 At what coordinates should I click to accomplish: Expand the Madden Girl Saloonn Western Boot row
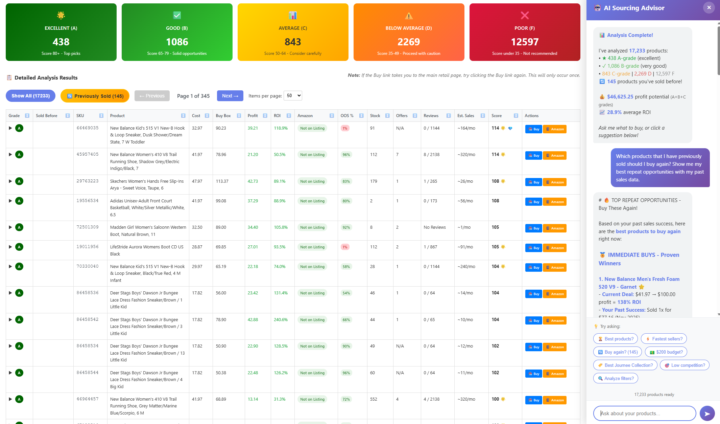tap(10, 227)
